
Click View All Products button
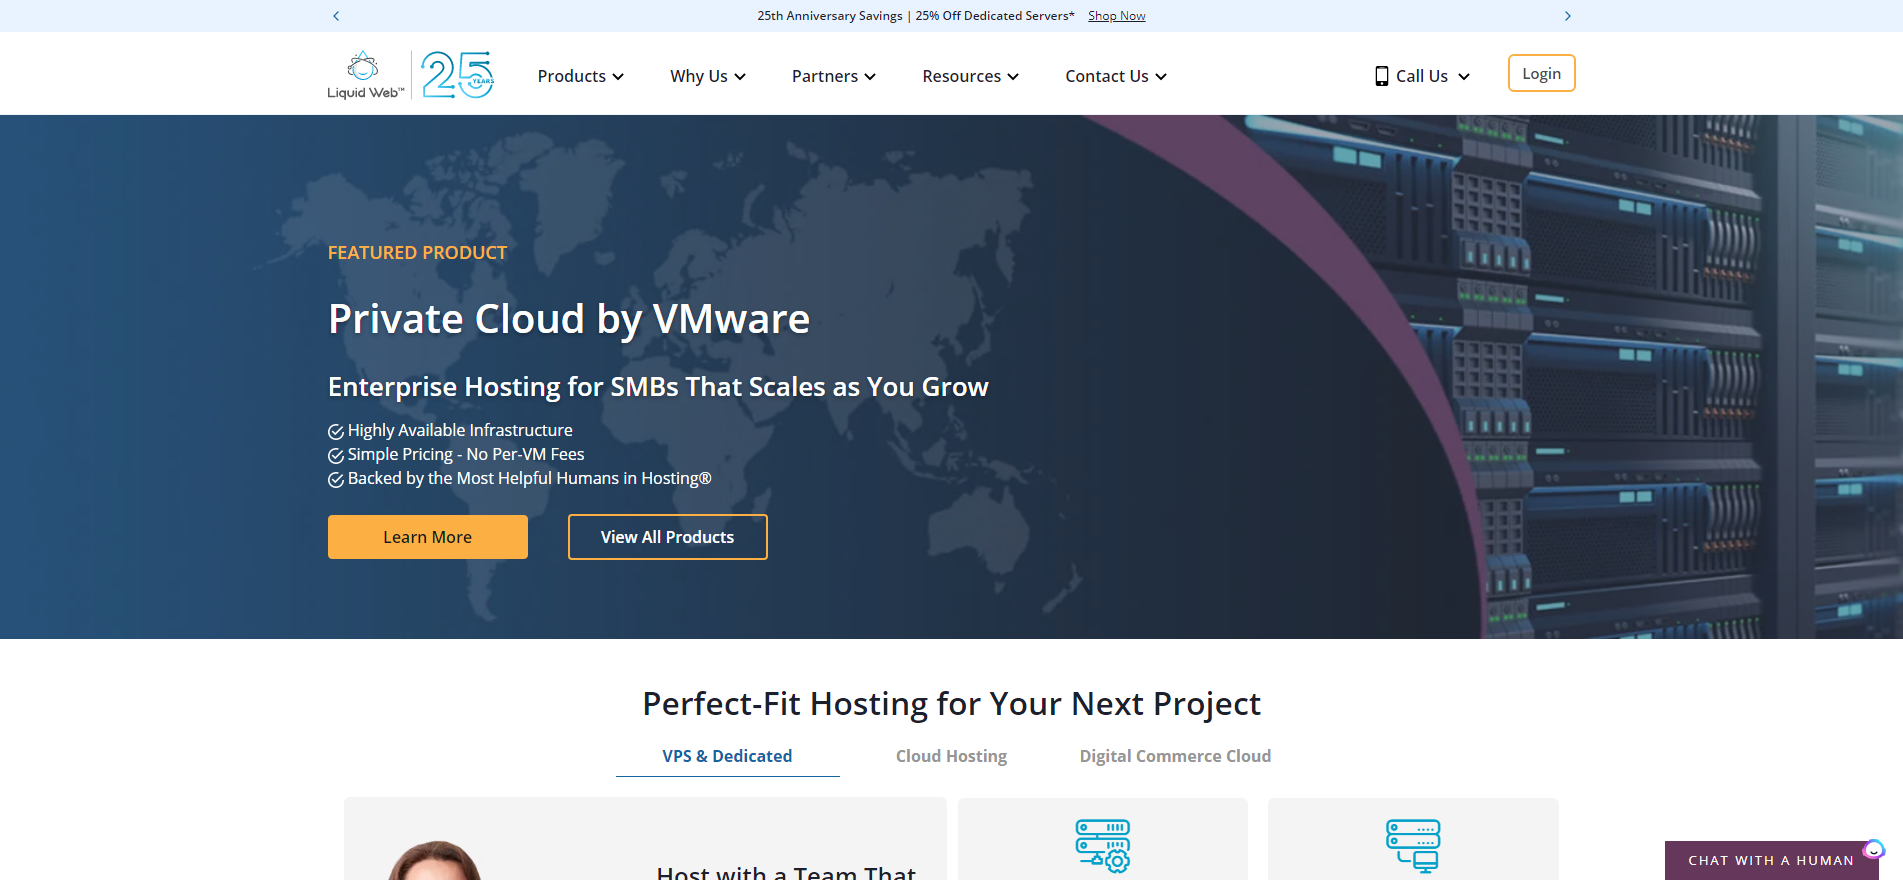click(x=668, y=537)
